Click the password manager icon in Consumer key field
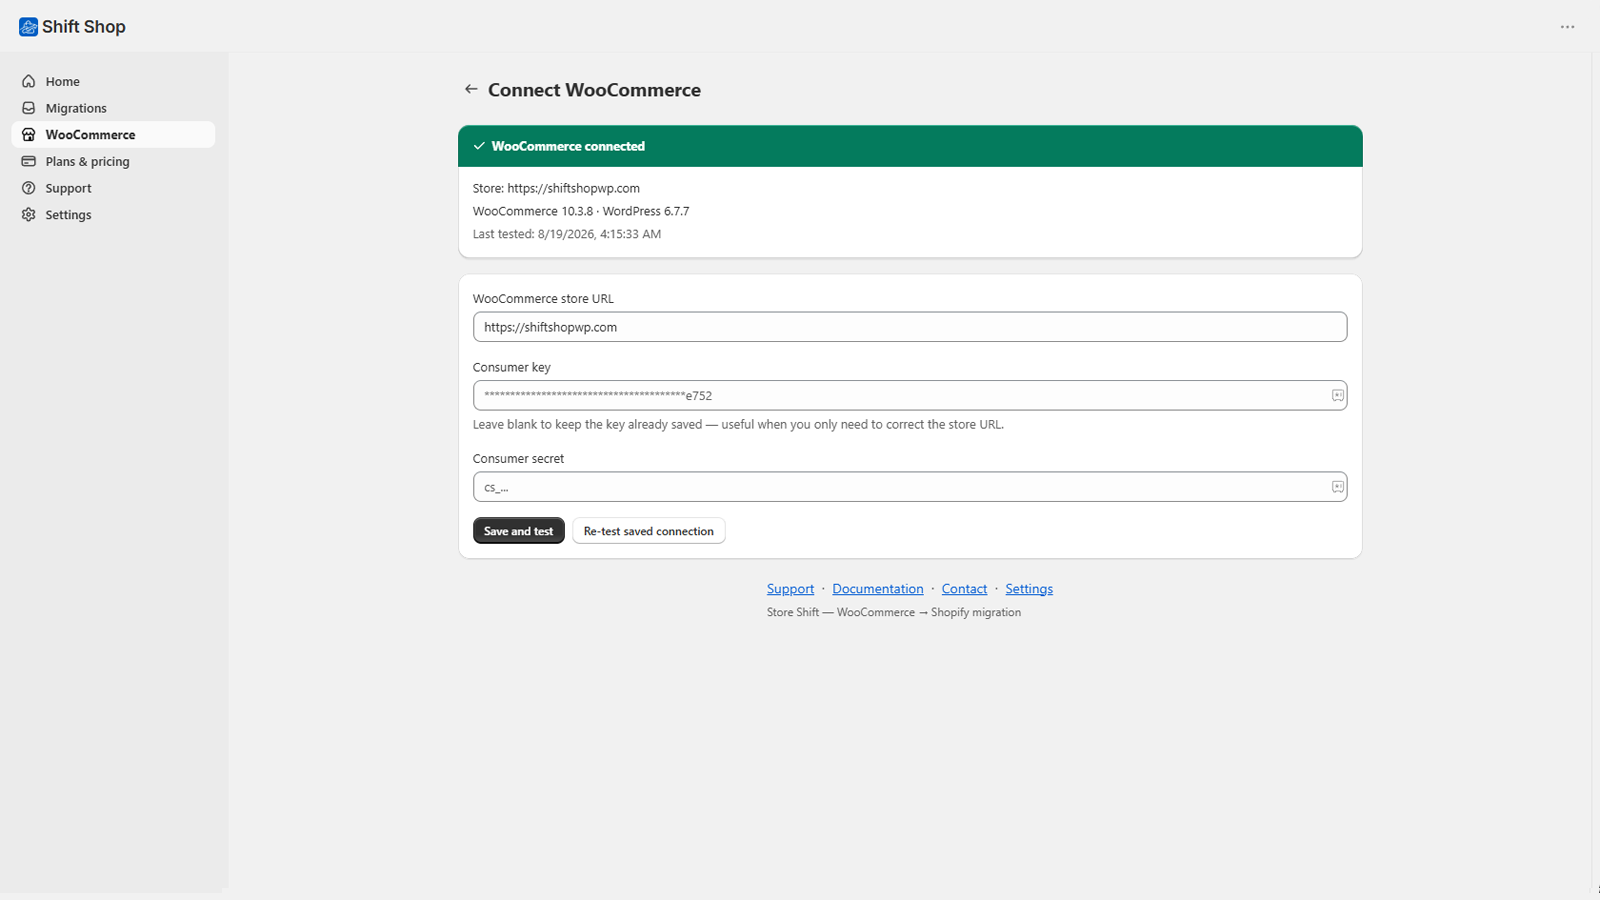Viewport: 1600px width, 900px height. coord(1337,395)
